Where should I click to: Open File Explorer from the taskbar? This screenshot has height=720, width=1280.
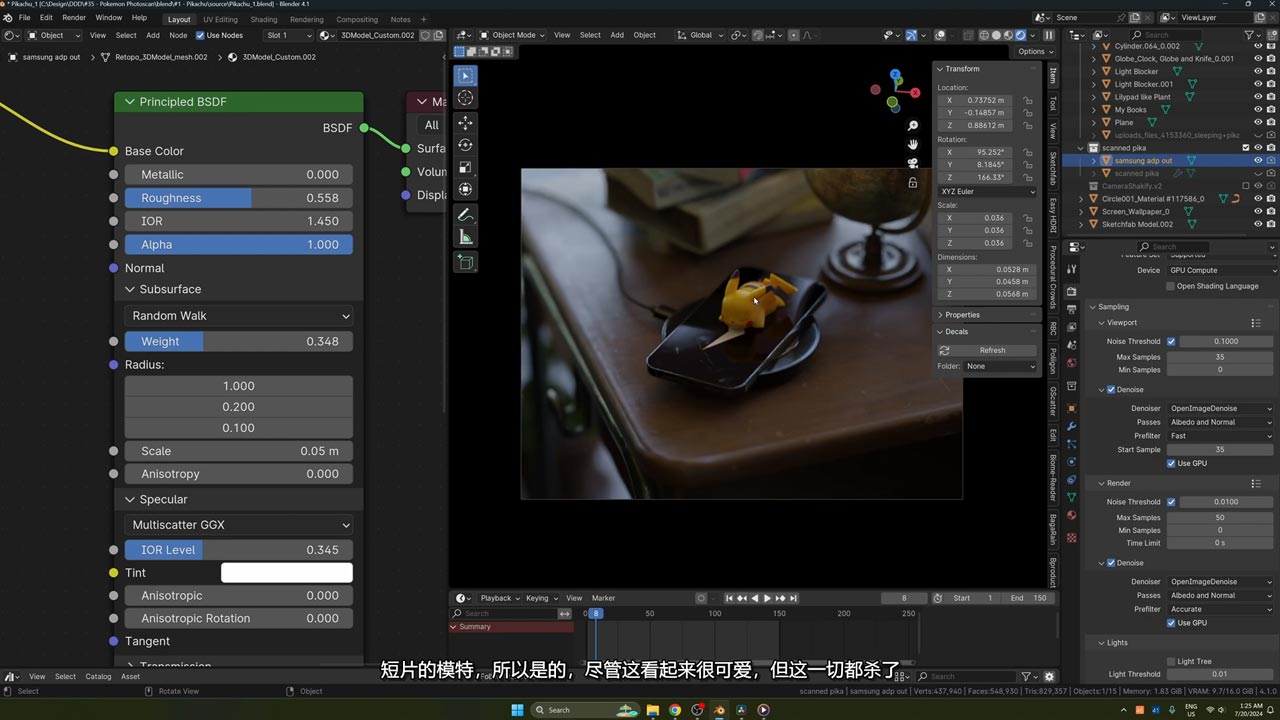[653, 710]
